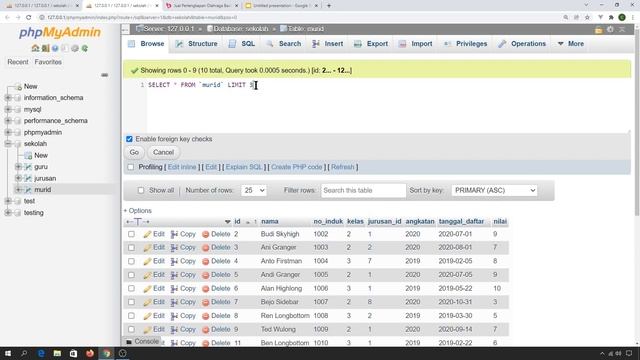Click inside the SQL query editor
Image resolution: width=640 pixels, height=360 pixels.
[388, 106]
